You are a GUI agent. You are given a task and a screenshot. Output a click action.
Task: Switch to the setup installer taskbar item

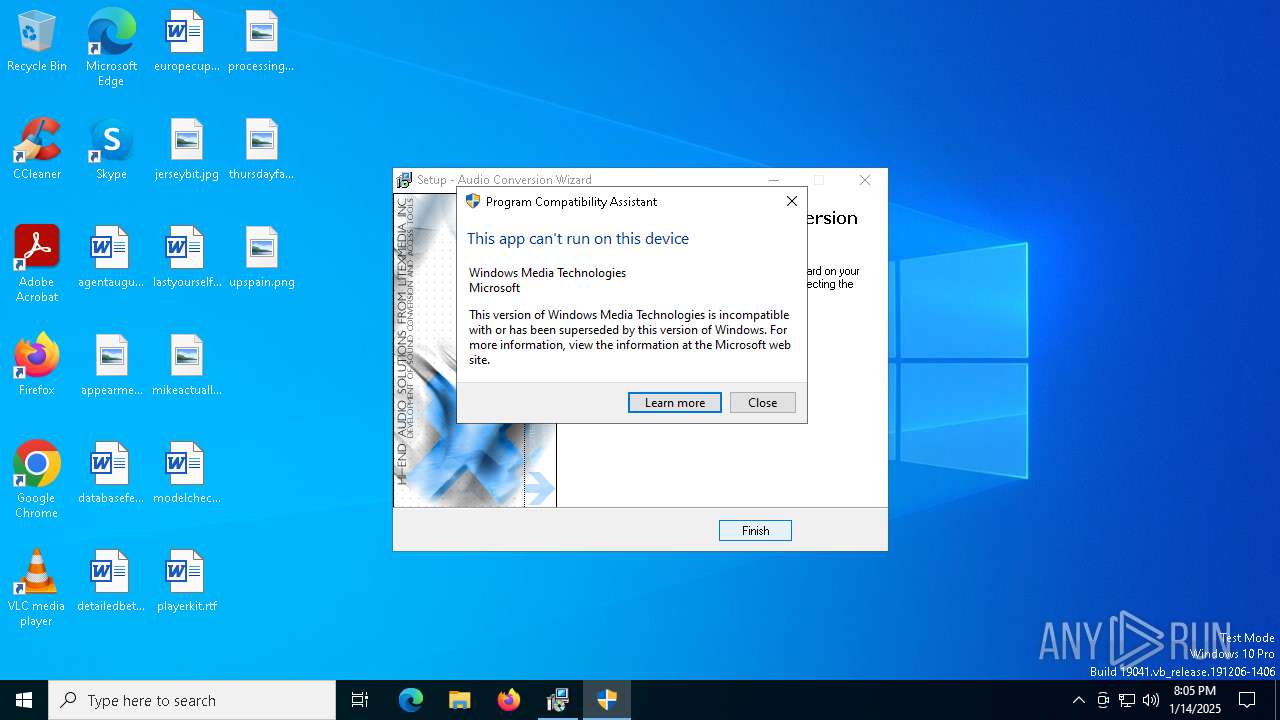coord(558,700)
